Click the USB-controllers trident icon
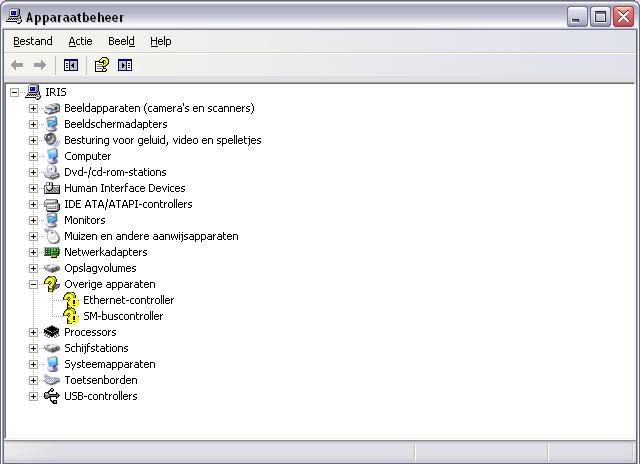640x464 pixels. pos(52,396)
